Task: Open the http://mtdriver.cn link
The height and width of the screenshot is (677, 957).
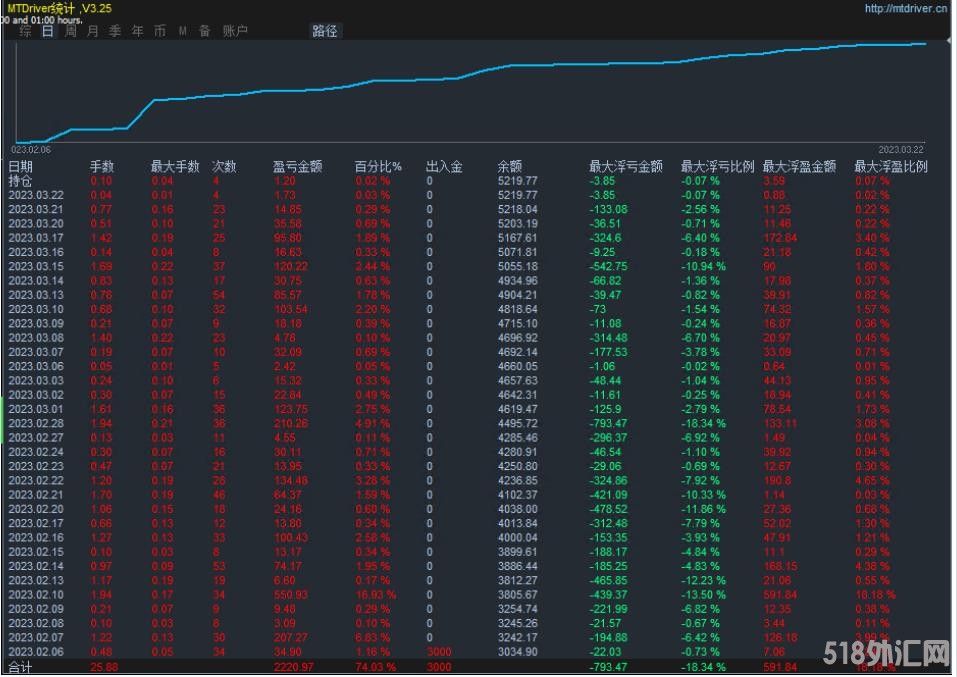Action: coord(905,9)
